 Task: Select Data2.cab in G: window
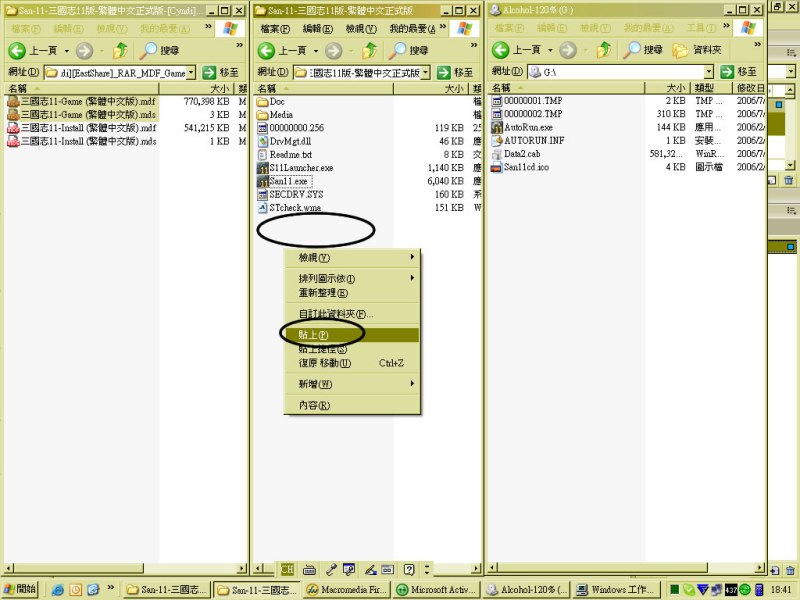[516, 154]
